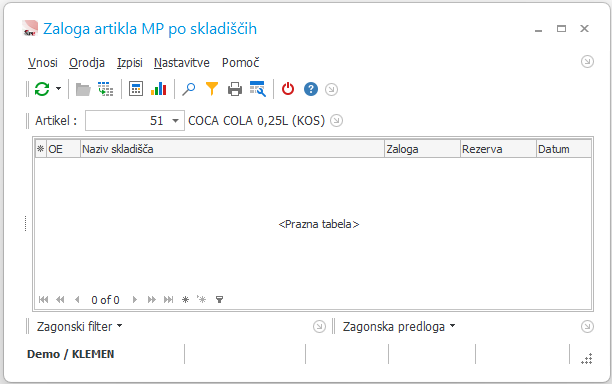Expand the Artikel combo box dropdown

(176, 121)
